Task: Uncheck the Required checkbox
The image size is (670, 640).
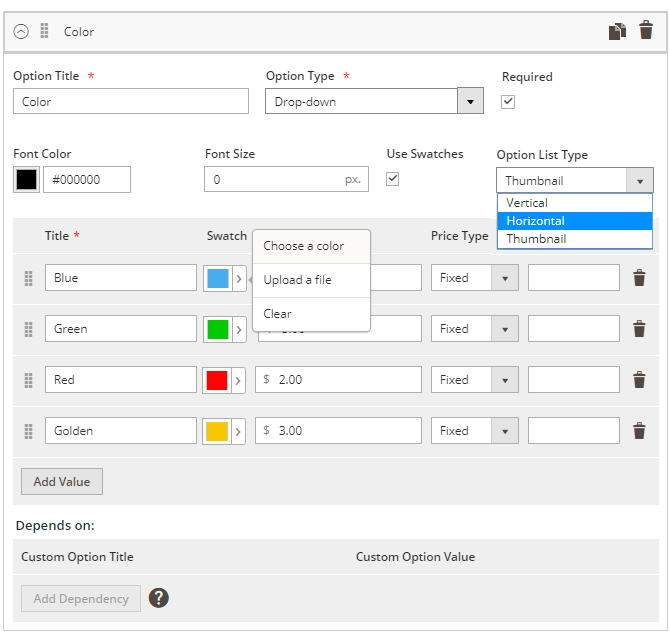Action: [508, 102]
